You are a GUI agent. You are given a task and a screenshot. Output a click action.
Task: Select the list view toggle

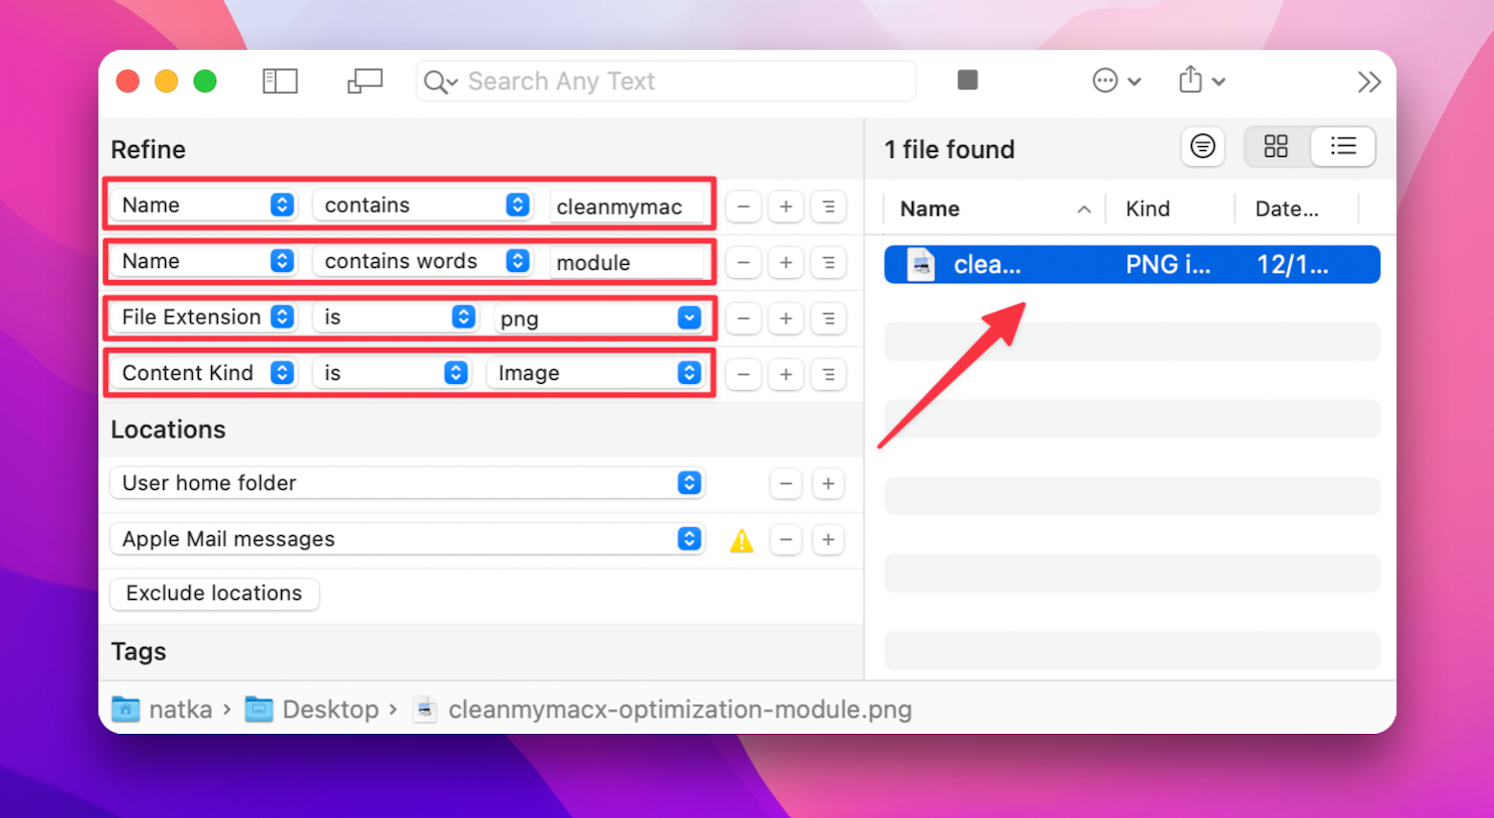pyautogui.click(x=1343, y=146)
